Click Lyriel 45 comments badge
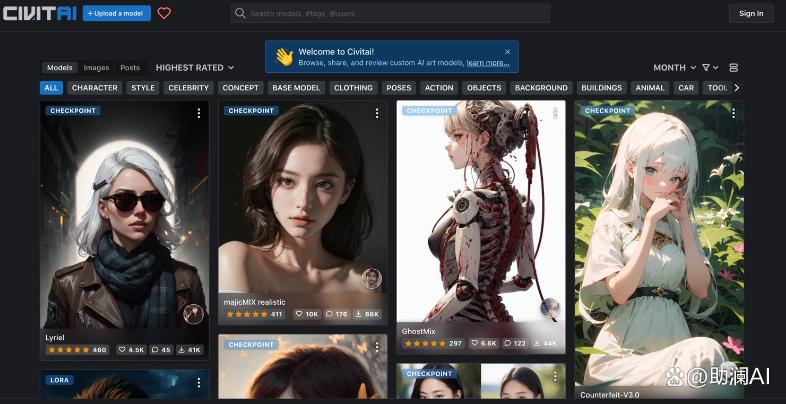786x404 pixels. [x=161, y=350]
